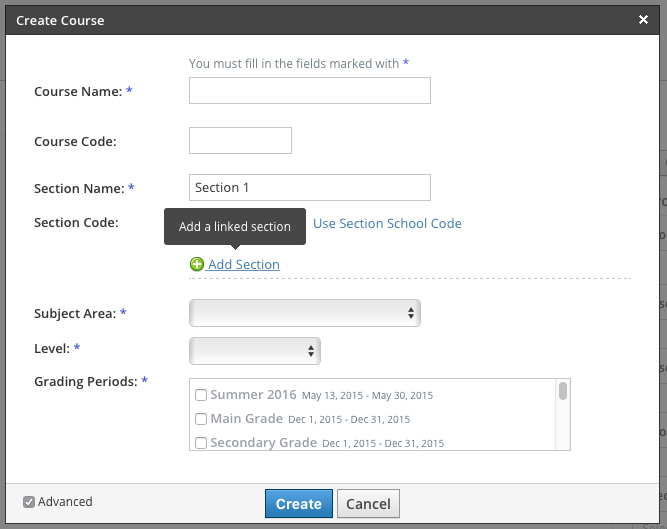
Task: Select the Section Name field containing Section 1
Action: tap(309, 188)
